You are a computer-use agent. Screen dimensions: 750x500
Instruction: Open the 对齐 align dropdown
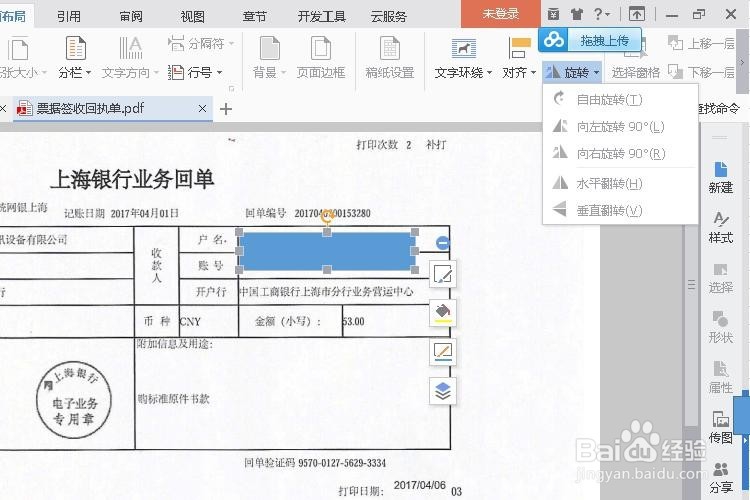pyautogui.click(x=519, y=58)
